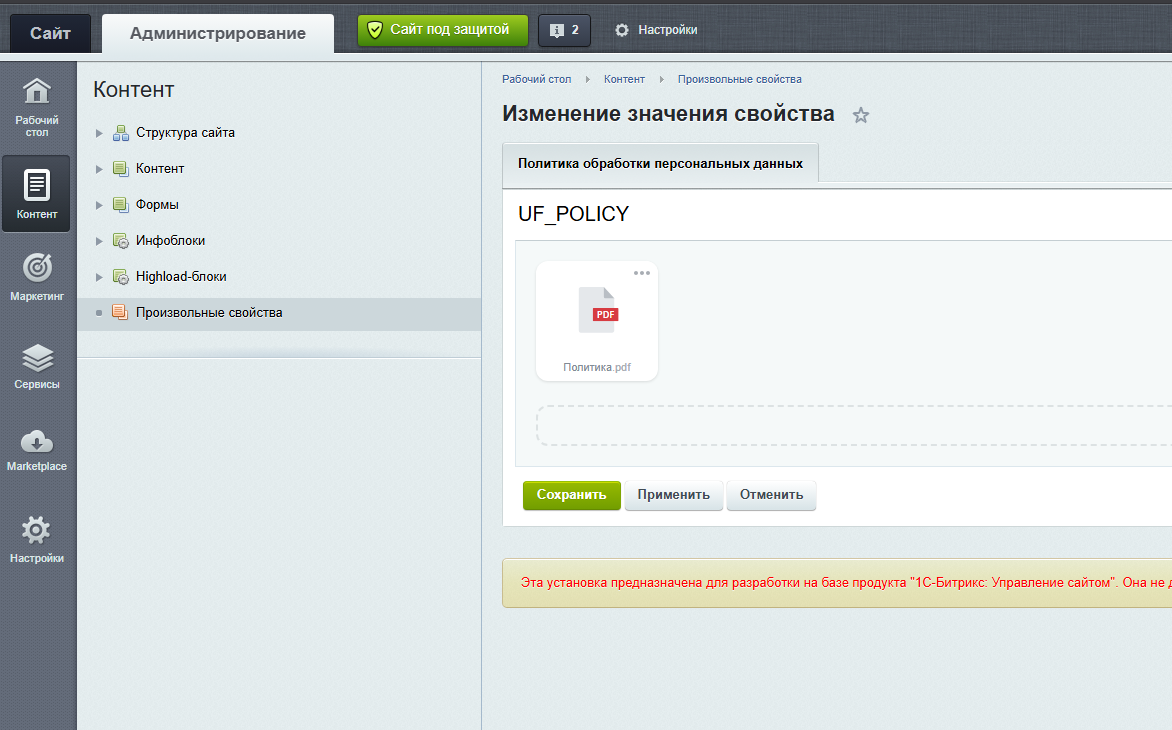The height and width of the screenshot is (730, 1172).
Task: Expand the Инфоблоки tree node
Action: pos(99,241)
